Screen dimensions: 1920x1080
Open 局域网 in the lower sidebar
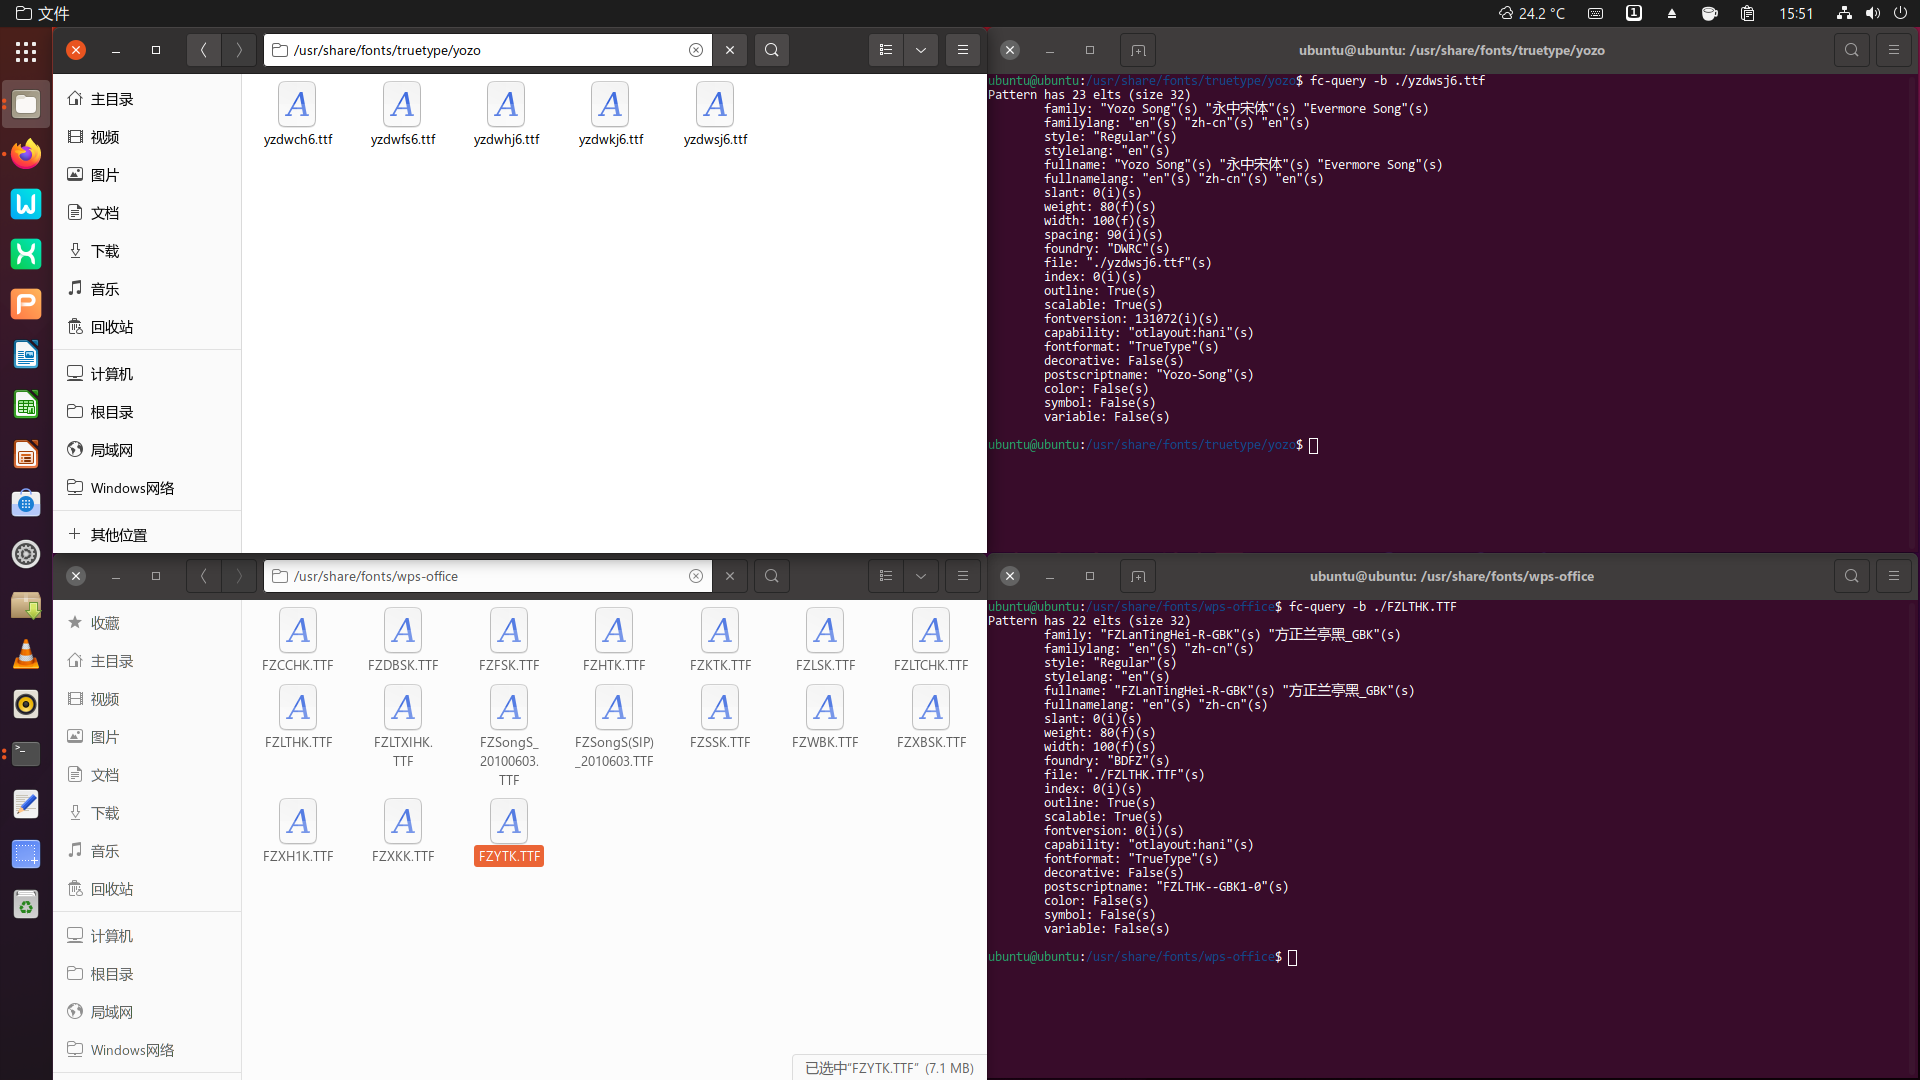pyautogui.click(x=147, y=1012)
